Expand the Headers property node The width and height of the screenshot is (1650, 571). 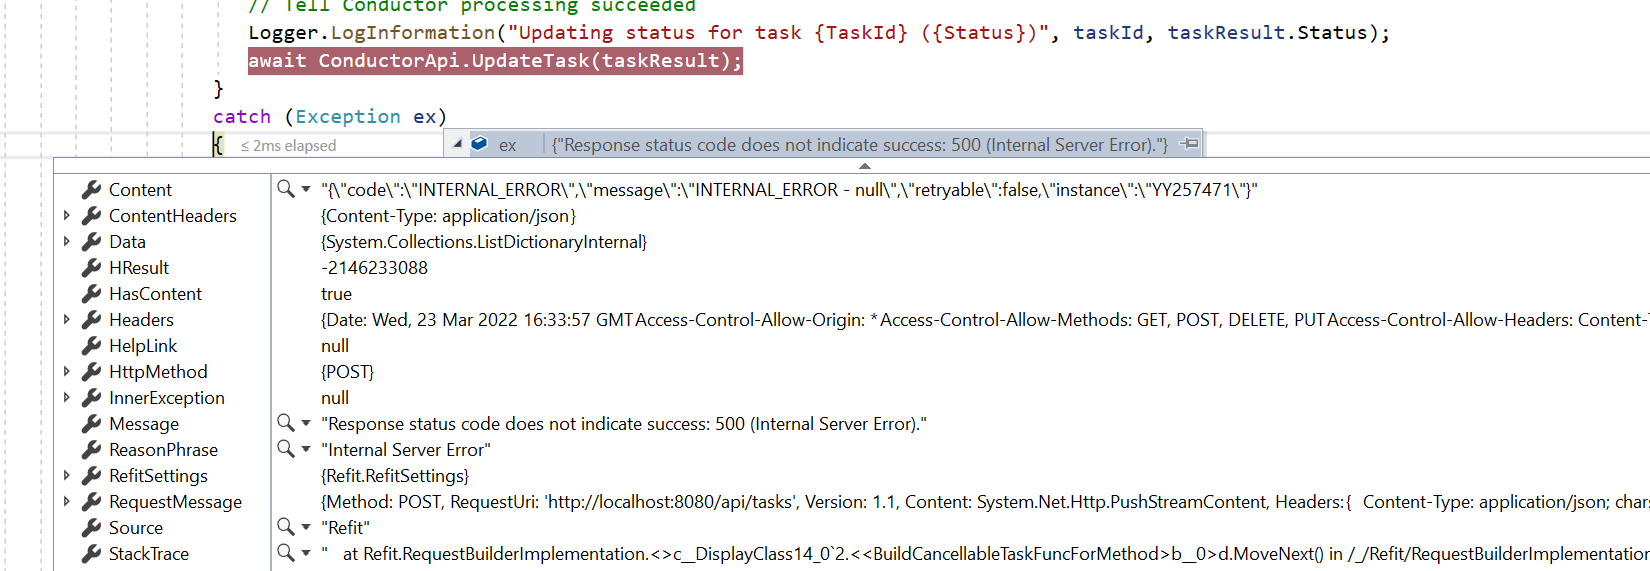click(x=67, y=319)
